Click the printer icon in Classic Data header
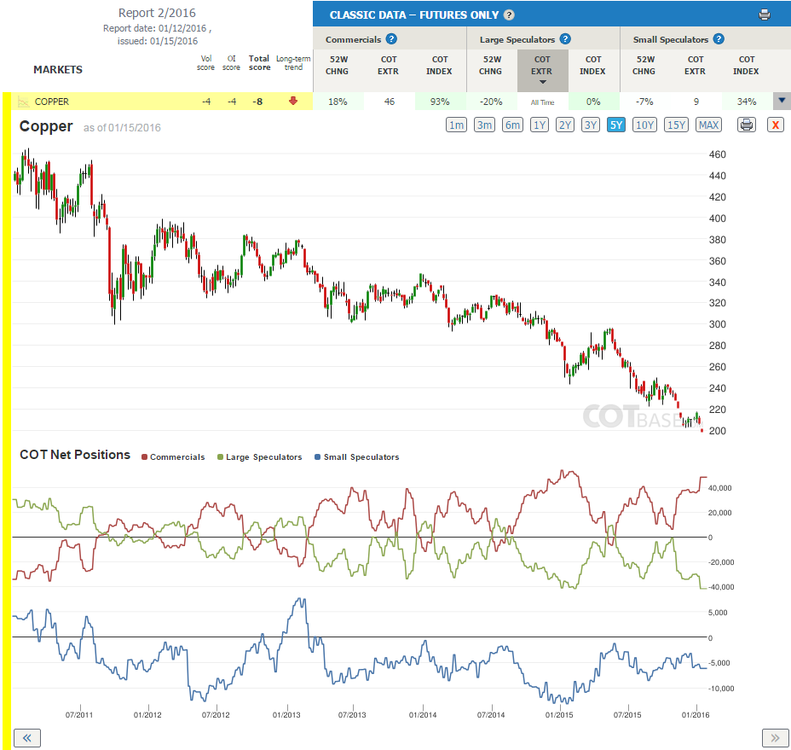Screen dimensions: 791x750 point(764,15)
